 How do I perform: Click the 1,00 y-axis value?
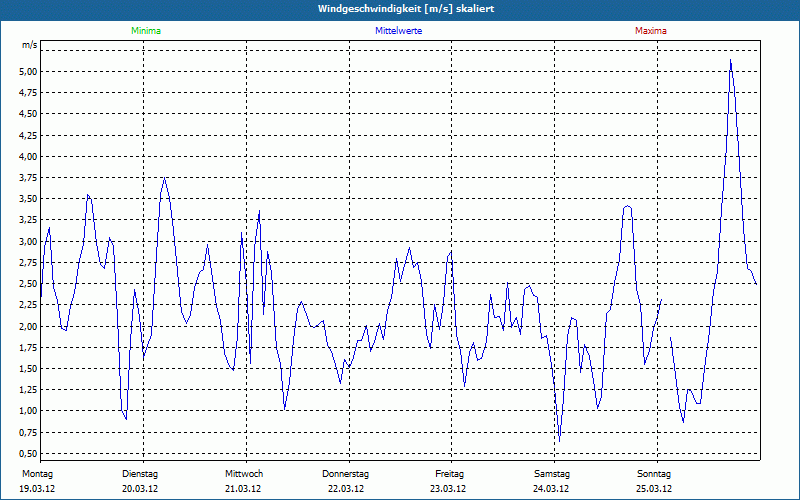[29, 411]
